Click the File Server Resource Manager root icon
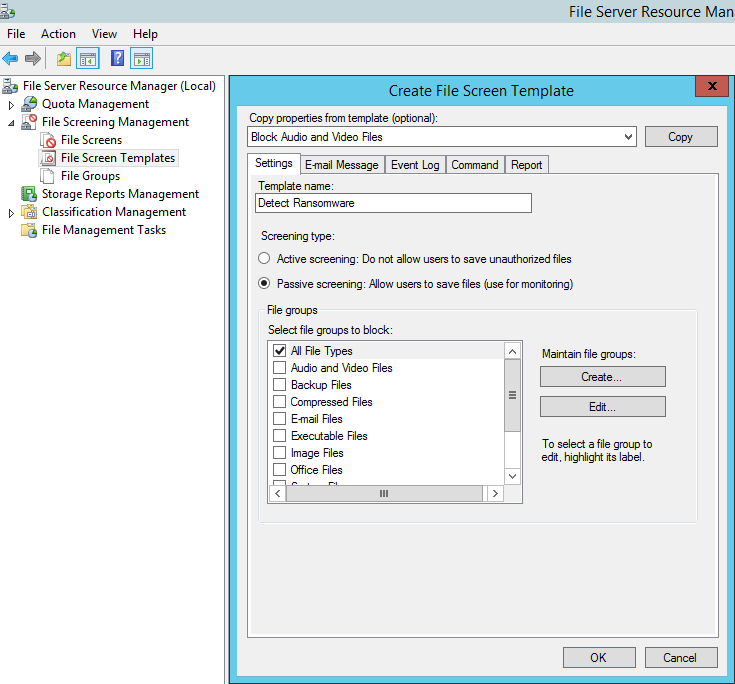 click(x=10, y=86)
